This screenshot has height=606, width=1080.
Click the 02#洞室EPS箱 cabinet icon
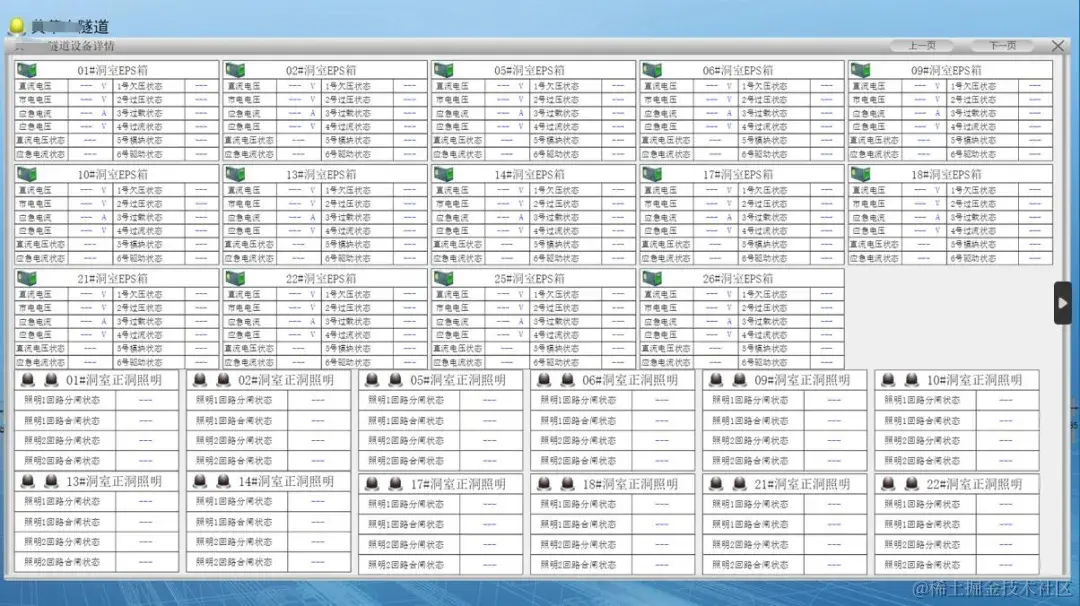236,70
